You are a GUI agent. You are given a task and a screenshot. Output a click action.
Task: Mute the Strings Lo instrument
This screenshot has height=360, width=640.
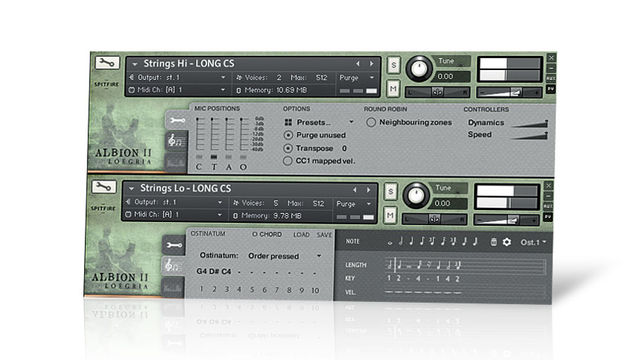(x=390, y=215)
